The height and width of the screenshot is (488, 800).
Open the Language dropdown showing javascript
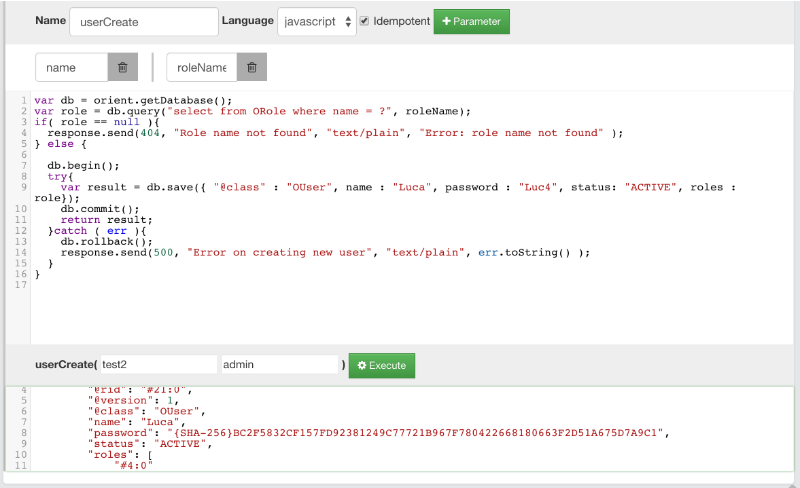[316, 21]
